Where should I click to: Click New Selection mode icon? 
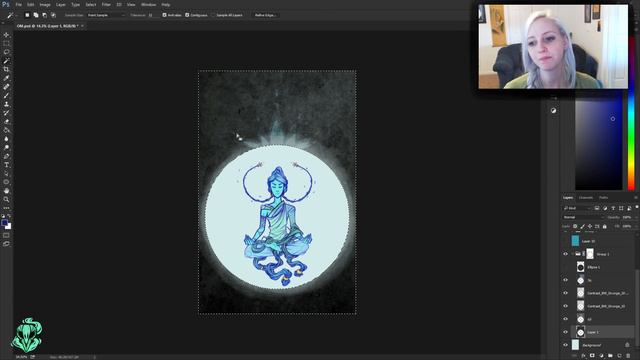[x=27, y=15]
